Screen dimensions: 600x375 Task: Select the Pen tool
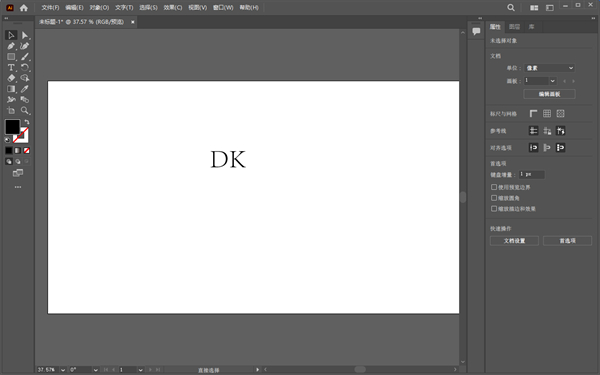click(x=11, y=46)
